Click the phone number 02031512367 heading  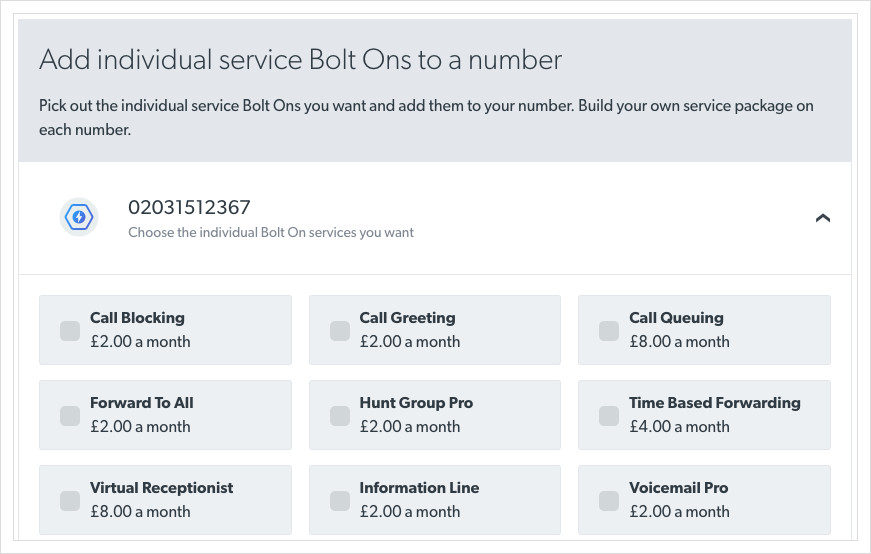pyautogui.click(x=189, y=208)
